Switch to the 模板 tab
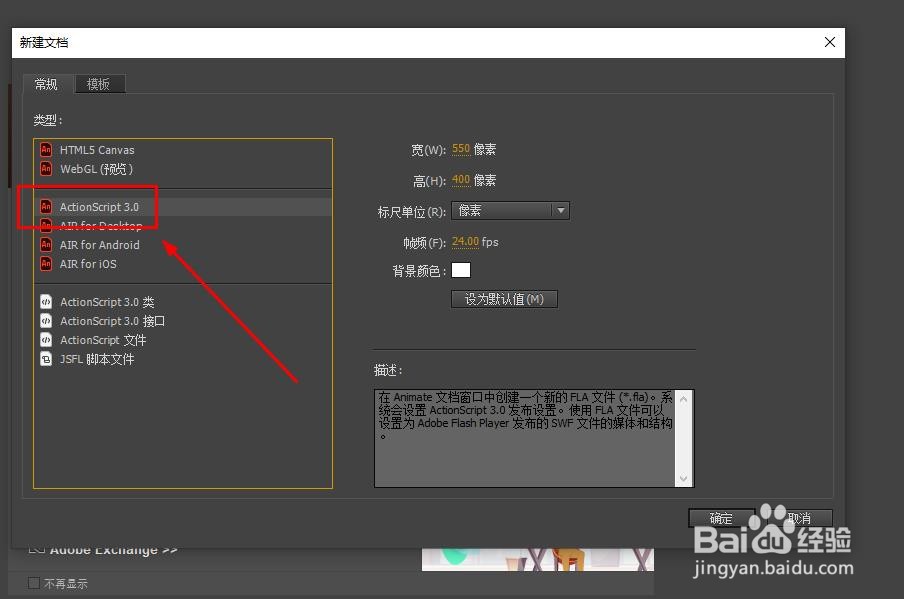 point(99,84)
